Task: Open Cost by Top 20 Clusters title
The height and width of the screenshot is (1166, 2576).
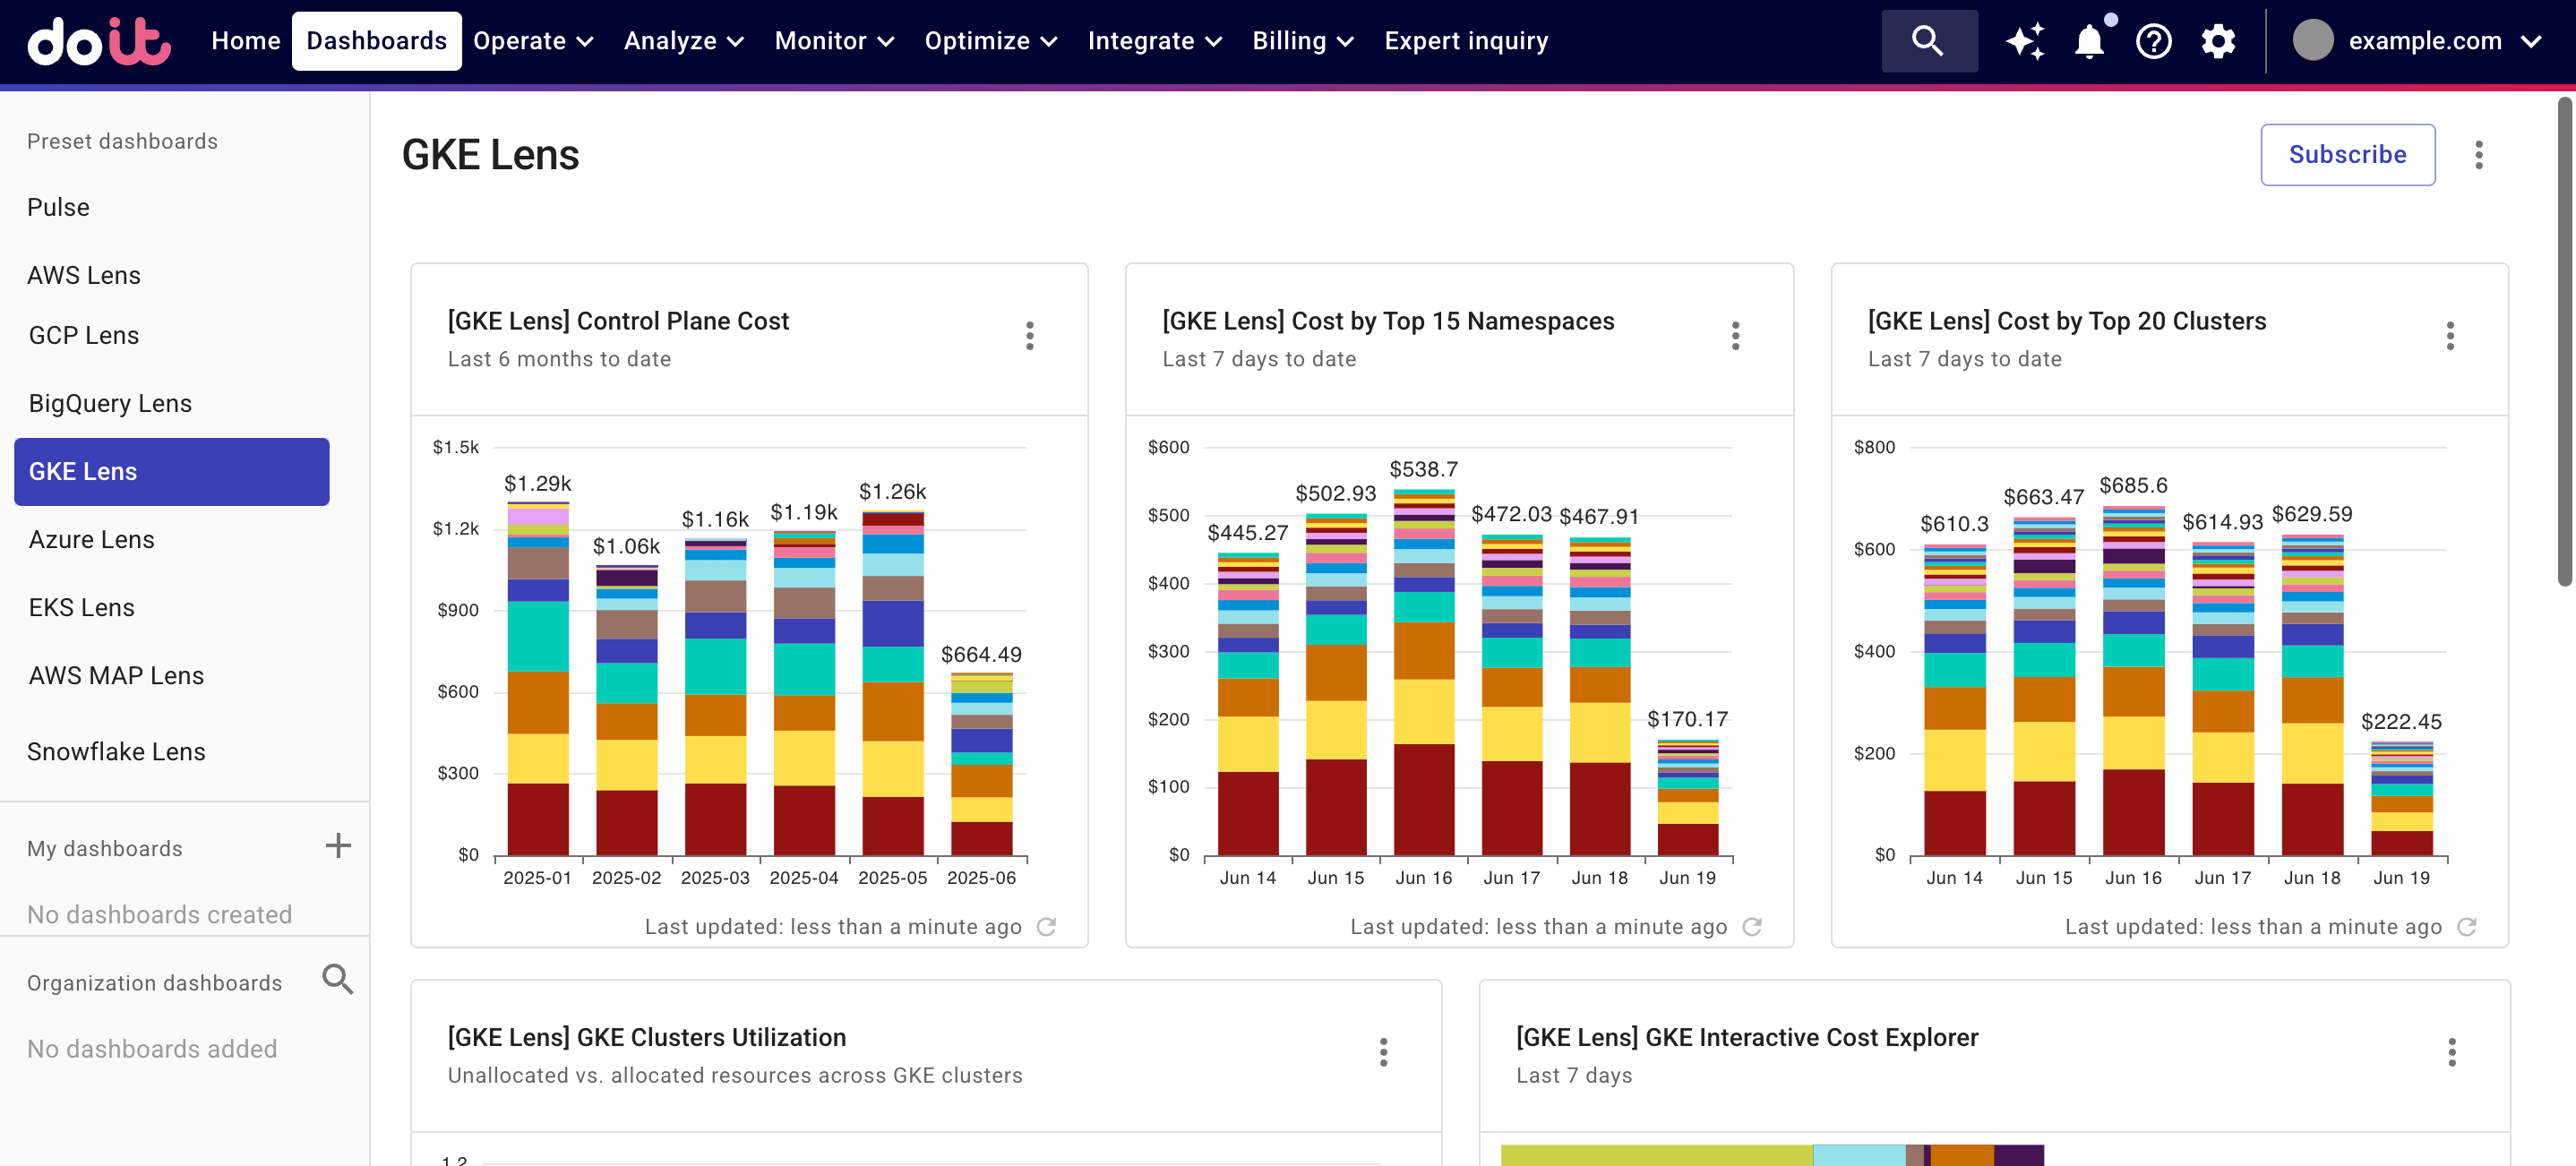Action: (2066, 321)
